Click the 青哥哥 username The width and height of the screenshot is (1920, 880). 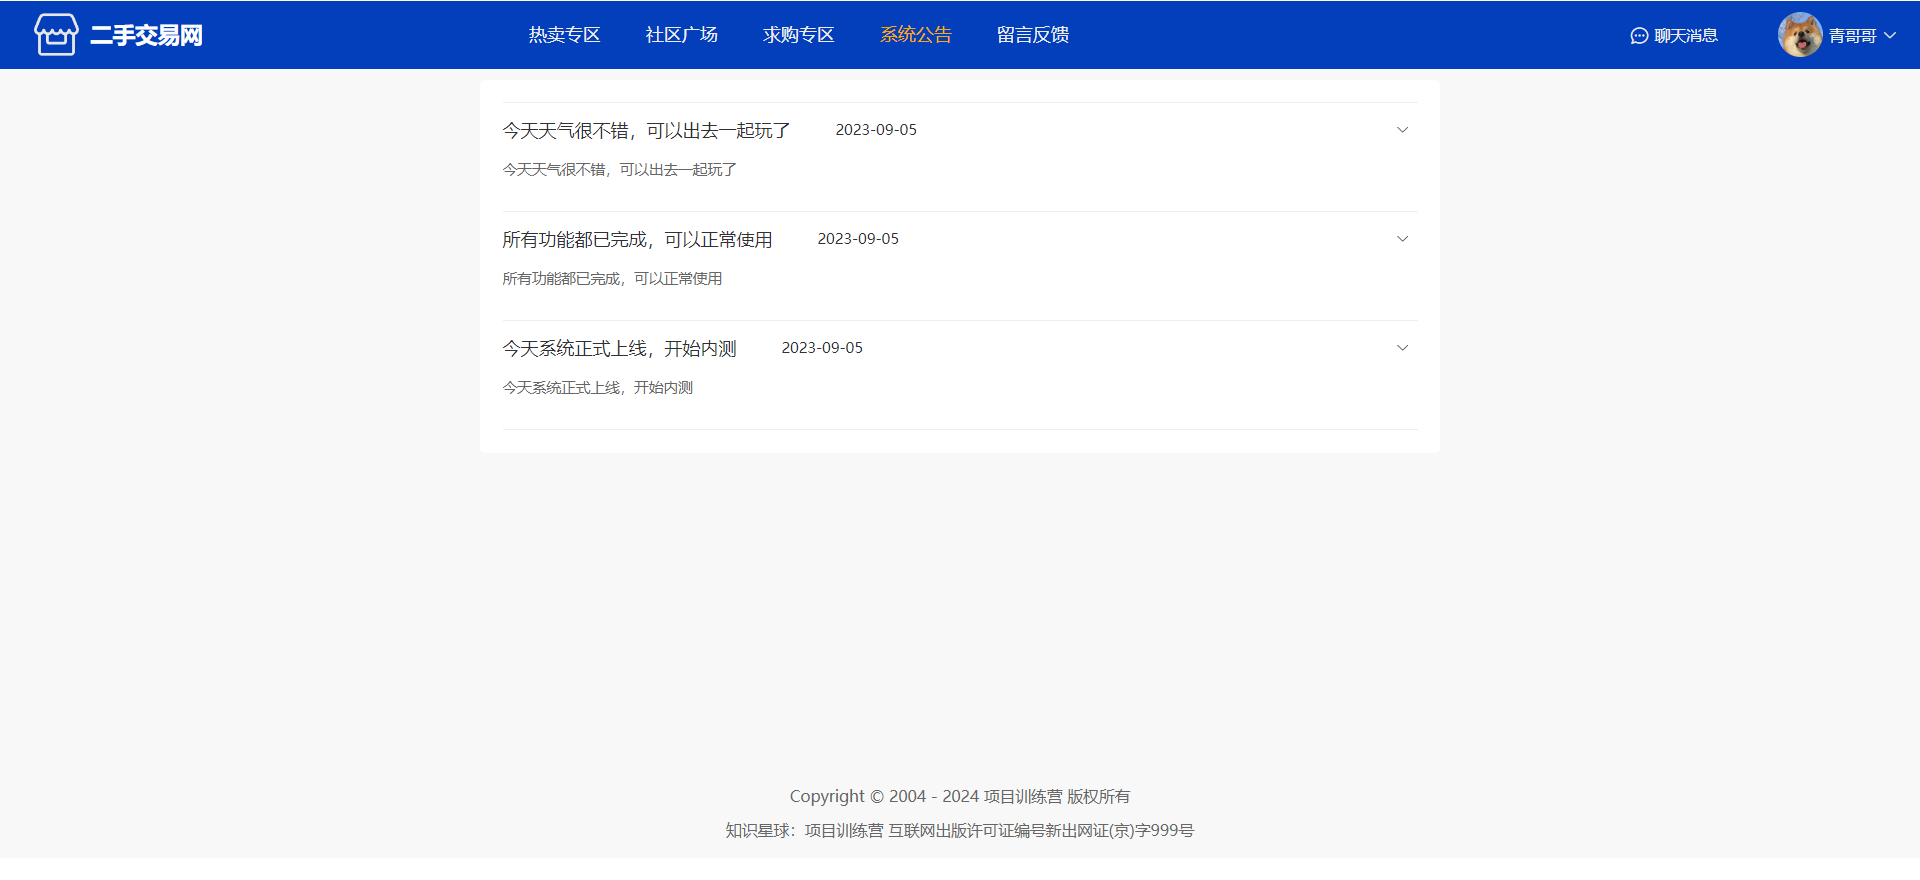(1852, 36)
